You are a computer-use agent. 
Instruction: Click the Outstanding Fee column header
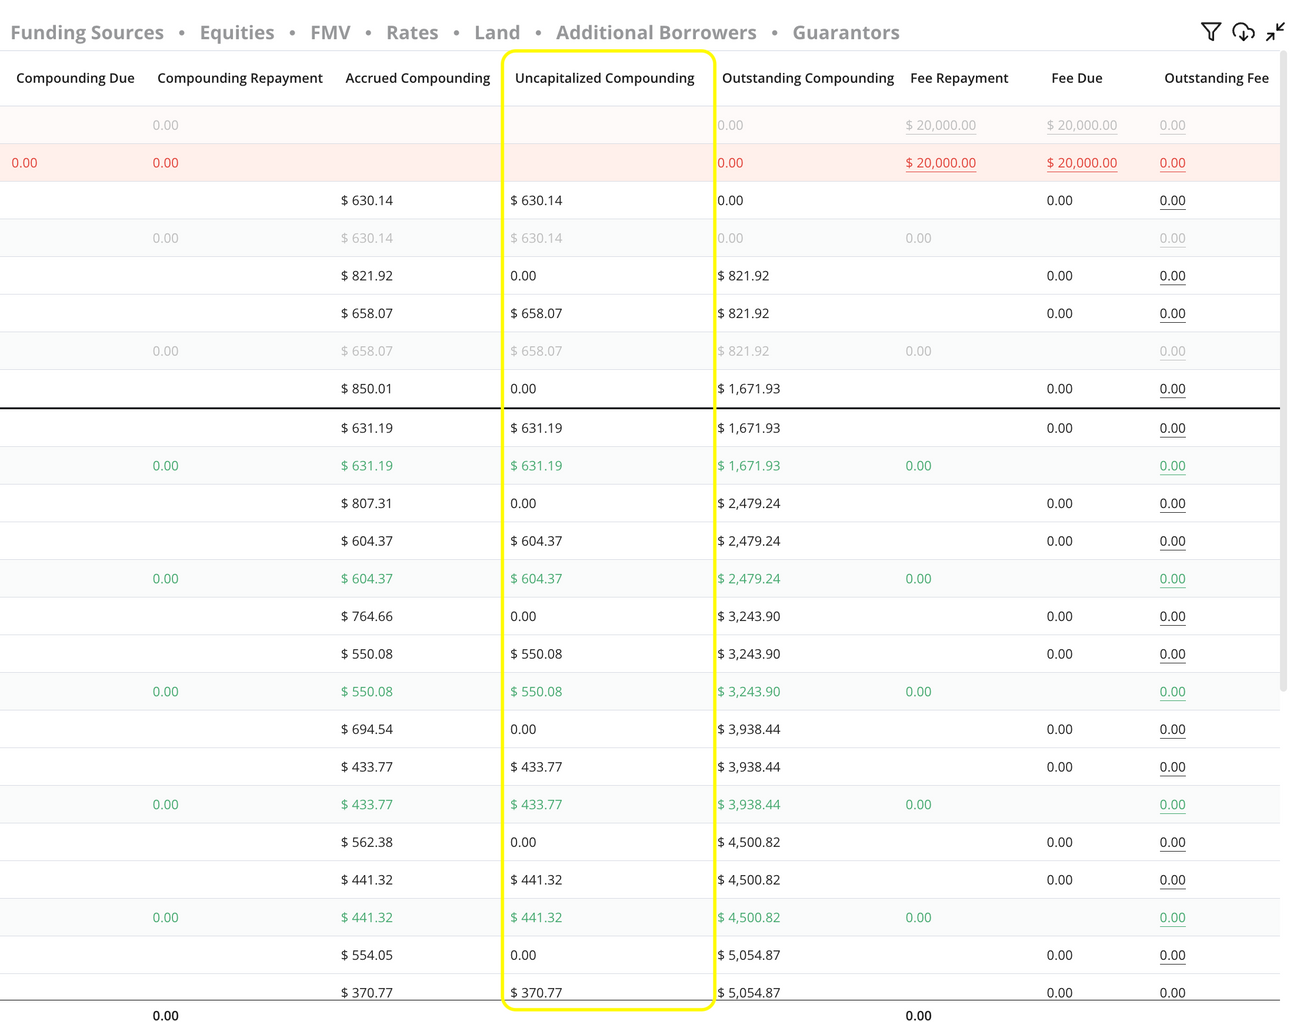pos(1216,78)
